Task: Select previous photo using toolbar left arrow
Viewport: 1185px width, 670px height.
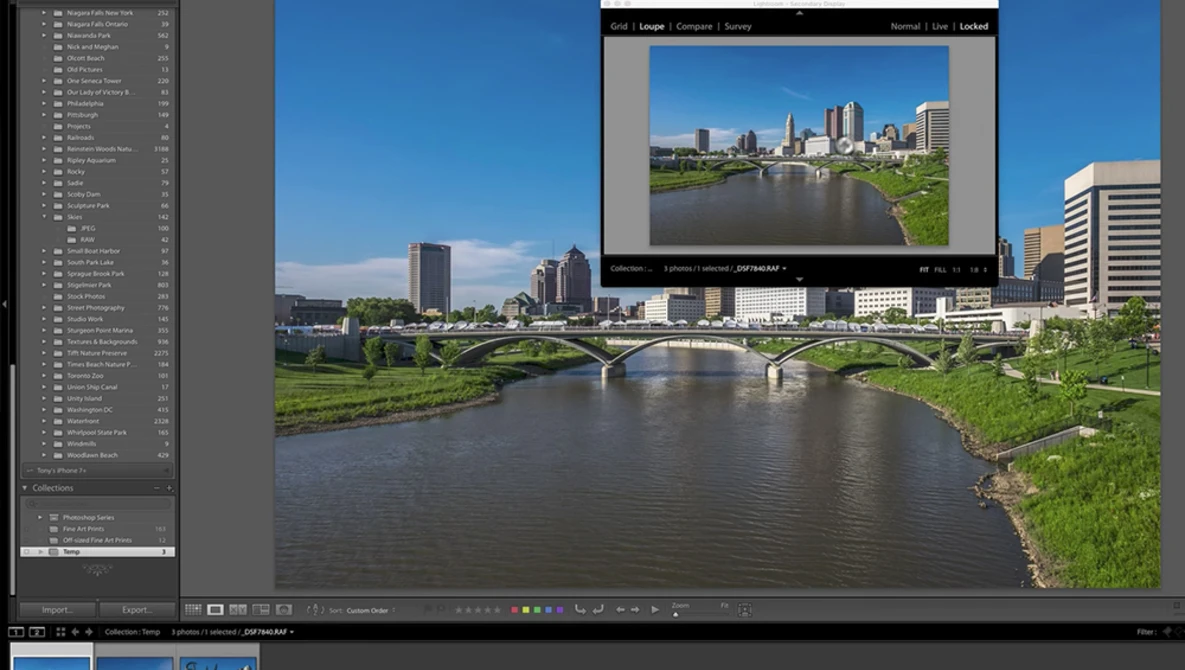Action: [x=620, y=610]
